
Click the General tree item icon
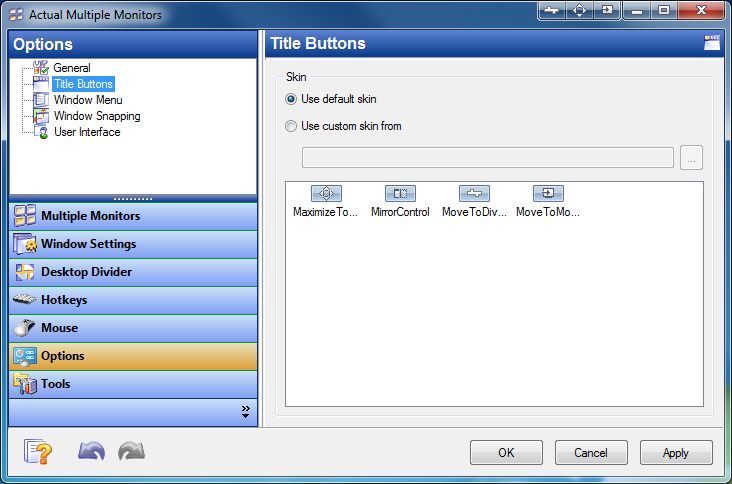click(41, 68)
